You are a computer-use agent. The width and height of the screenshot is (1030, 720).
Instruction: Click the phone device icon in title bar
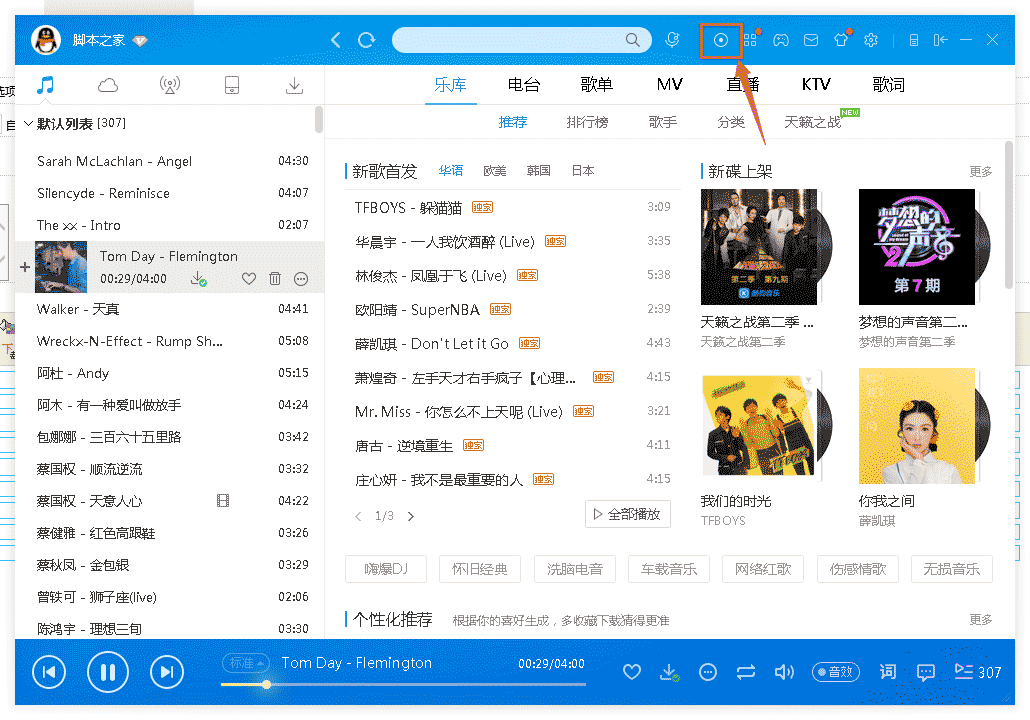tap(914, 40)
